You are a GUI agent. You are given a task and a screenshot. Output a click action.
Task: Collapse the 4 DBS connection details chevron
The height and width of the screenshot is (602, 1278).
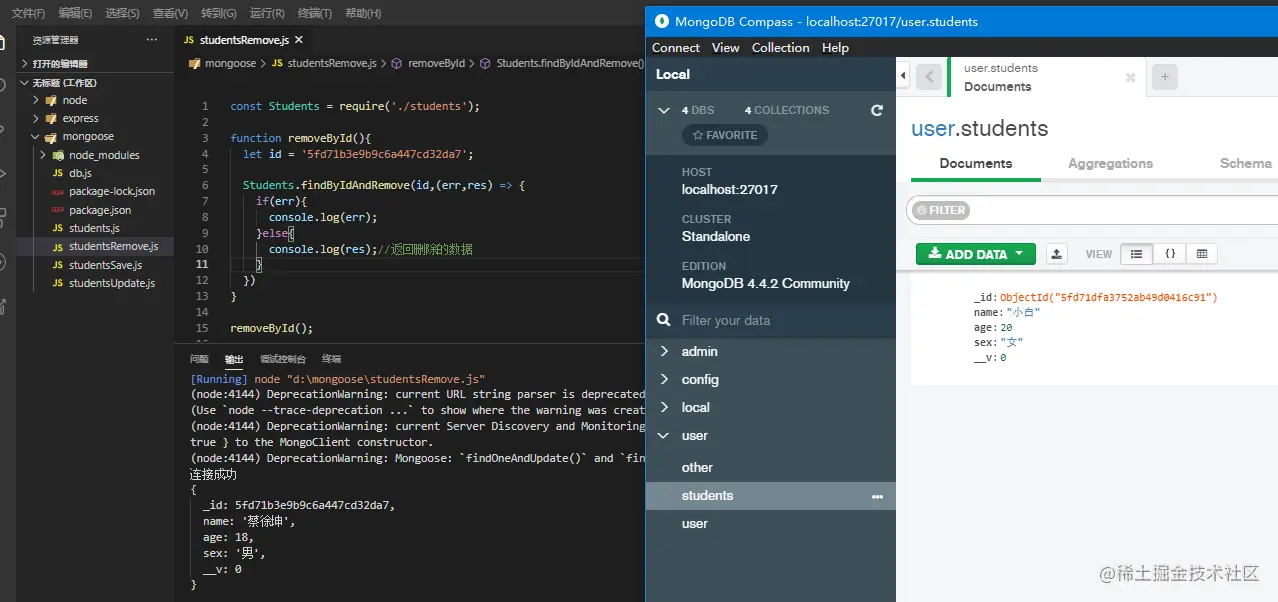click(x=664, y=110)
